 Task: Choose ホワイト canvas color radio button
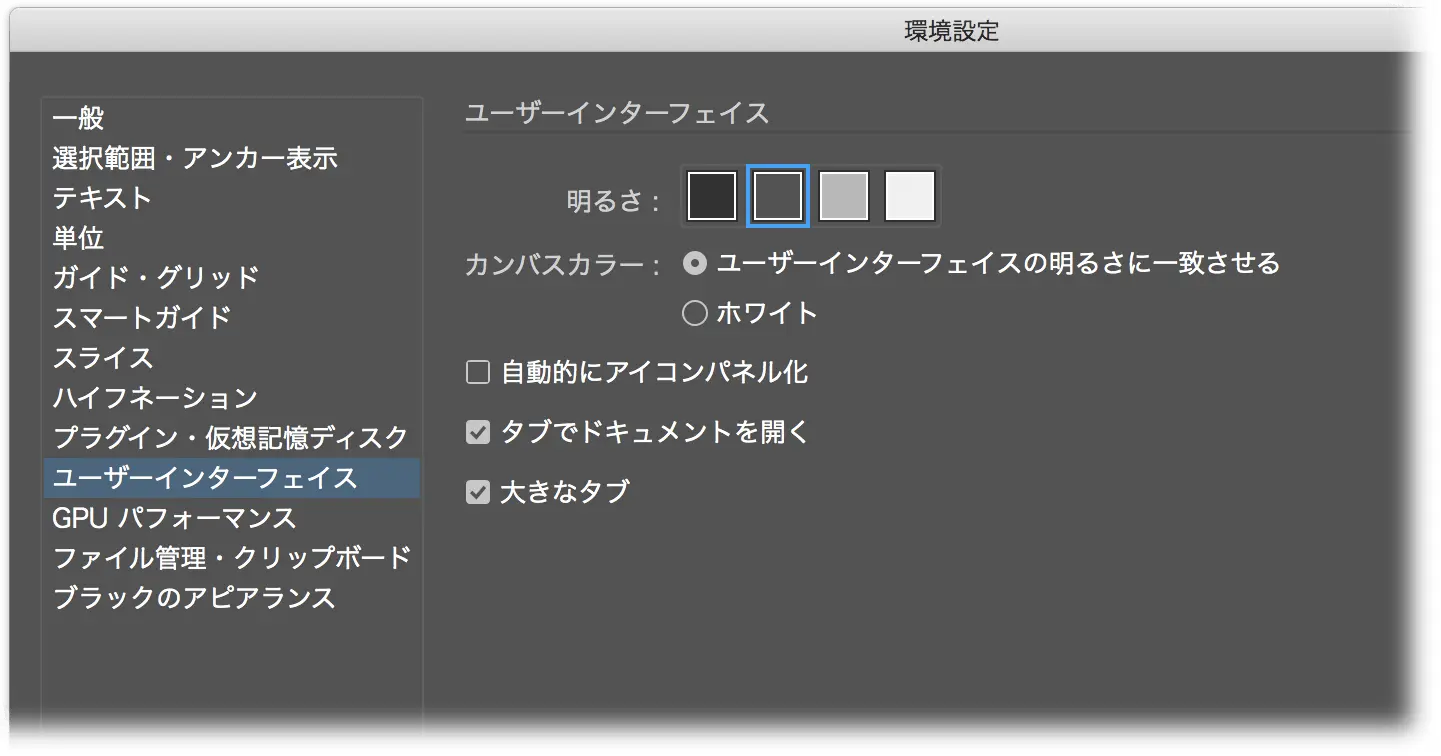click(695, 314)
